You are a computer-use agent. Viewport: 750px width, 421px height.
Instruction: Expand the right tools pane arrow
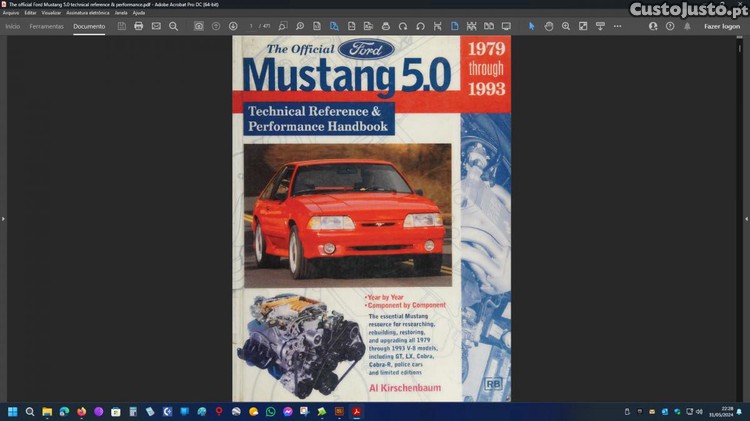coord(746,218)
